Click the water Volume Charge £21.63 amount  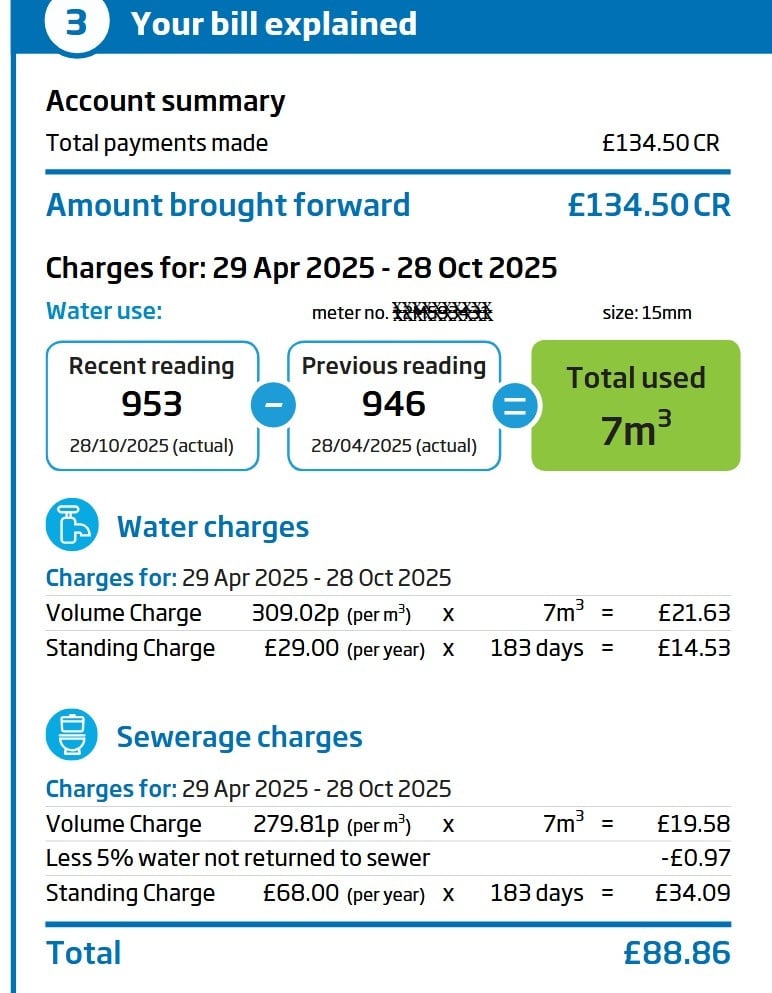[693, 613]
